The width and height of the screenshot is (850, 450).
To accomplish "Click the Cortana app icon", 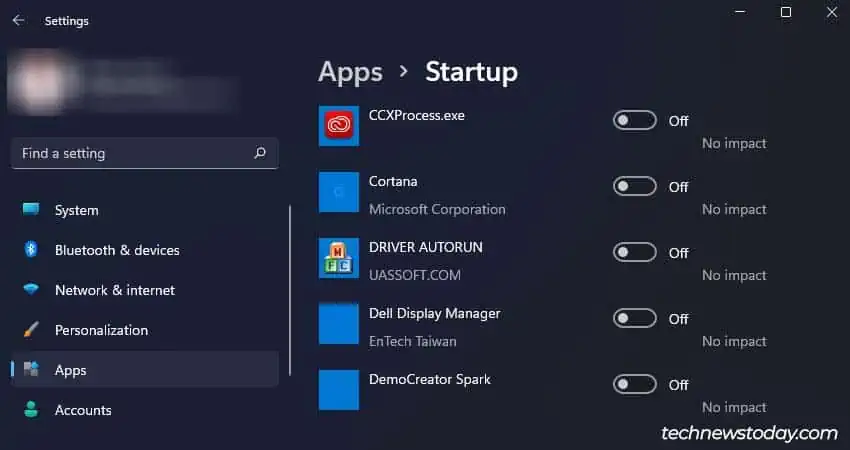I will [339, 192].
